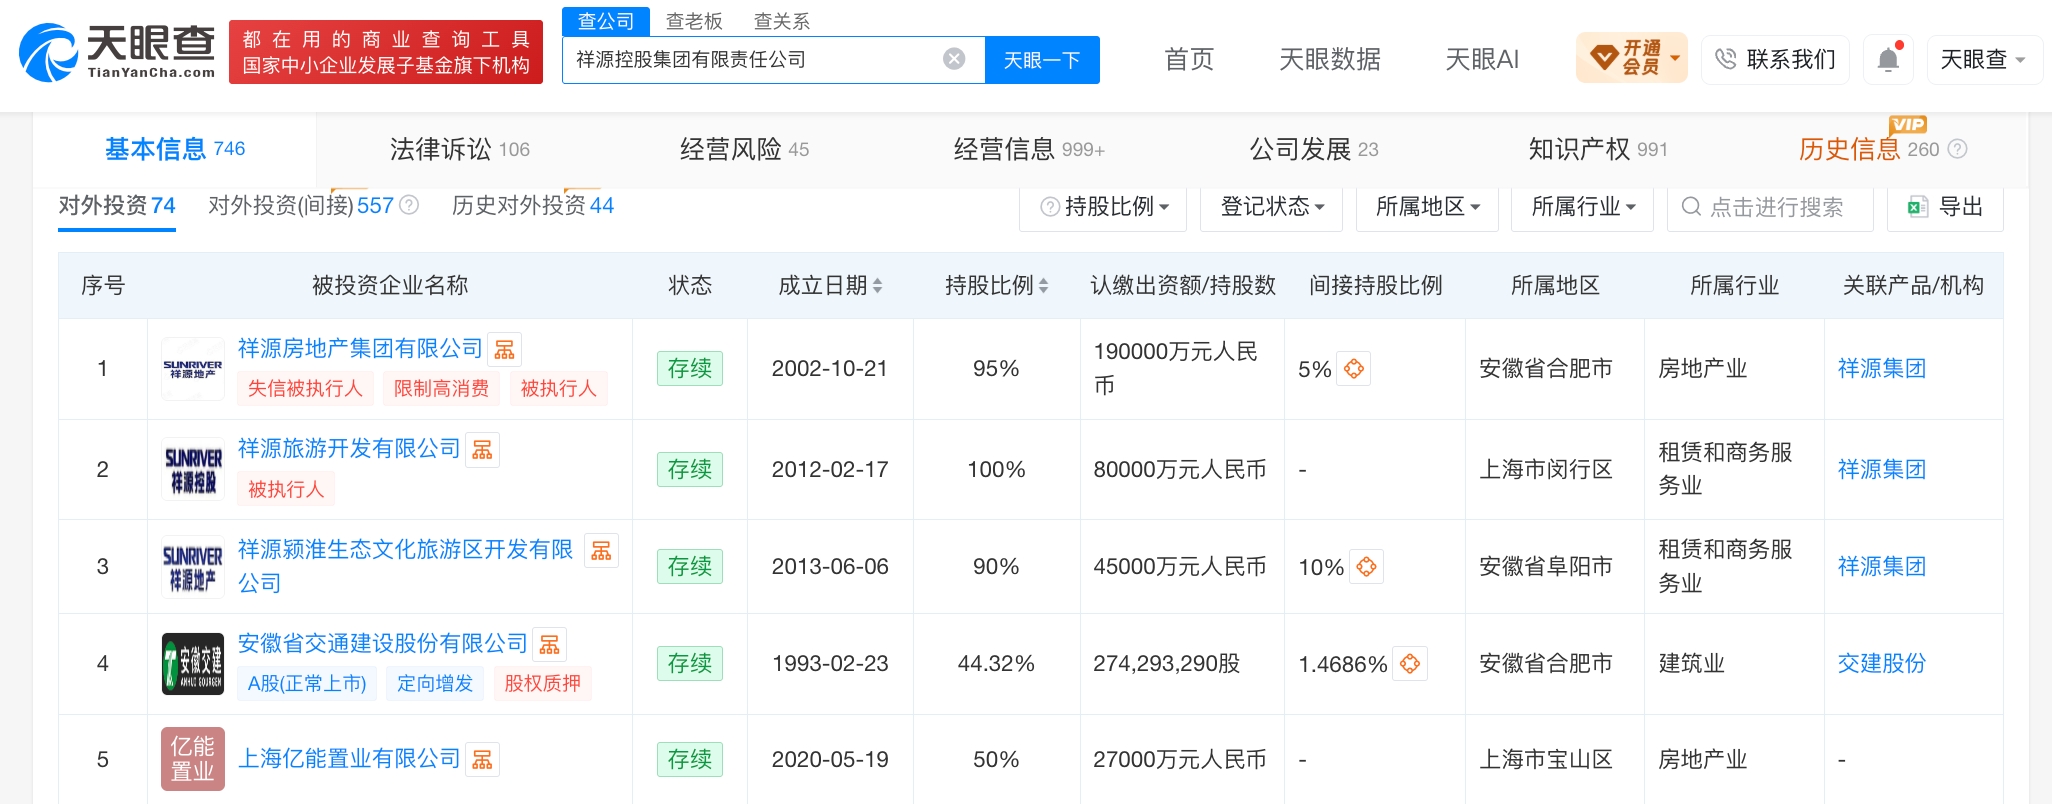The height and width of the screenshot is (804, 2052).
Task: Click the 点击进行搜索 table search field
Action: [1770, 207]
